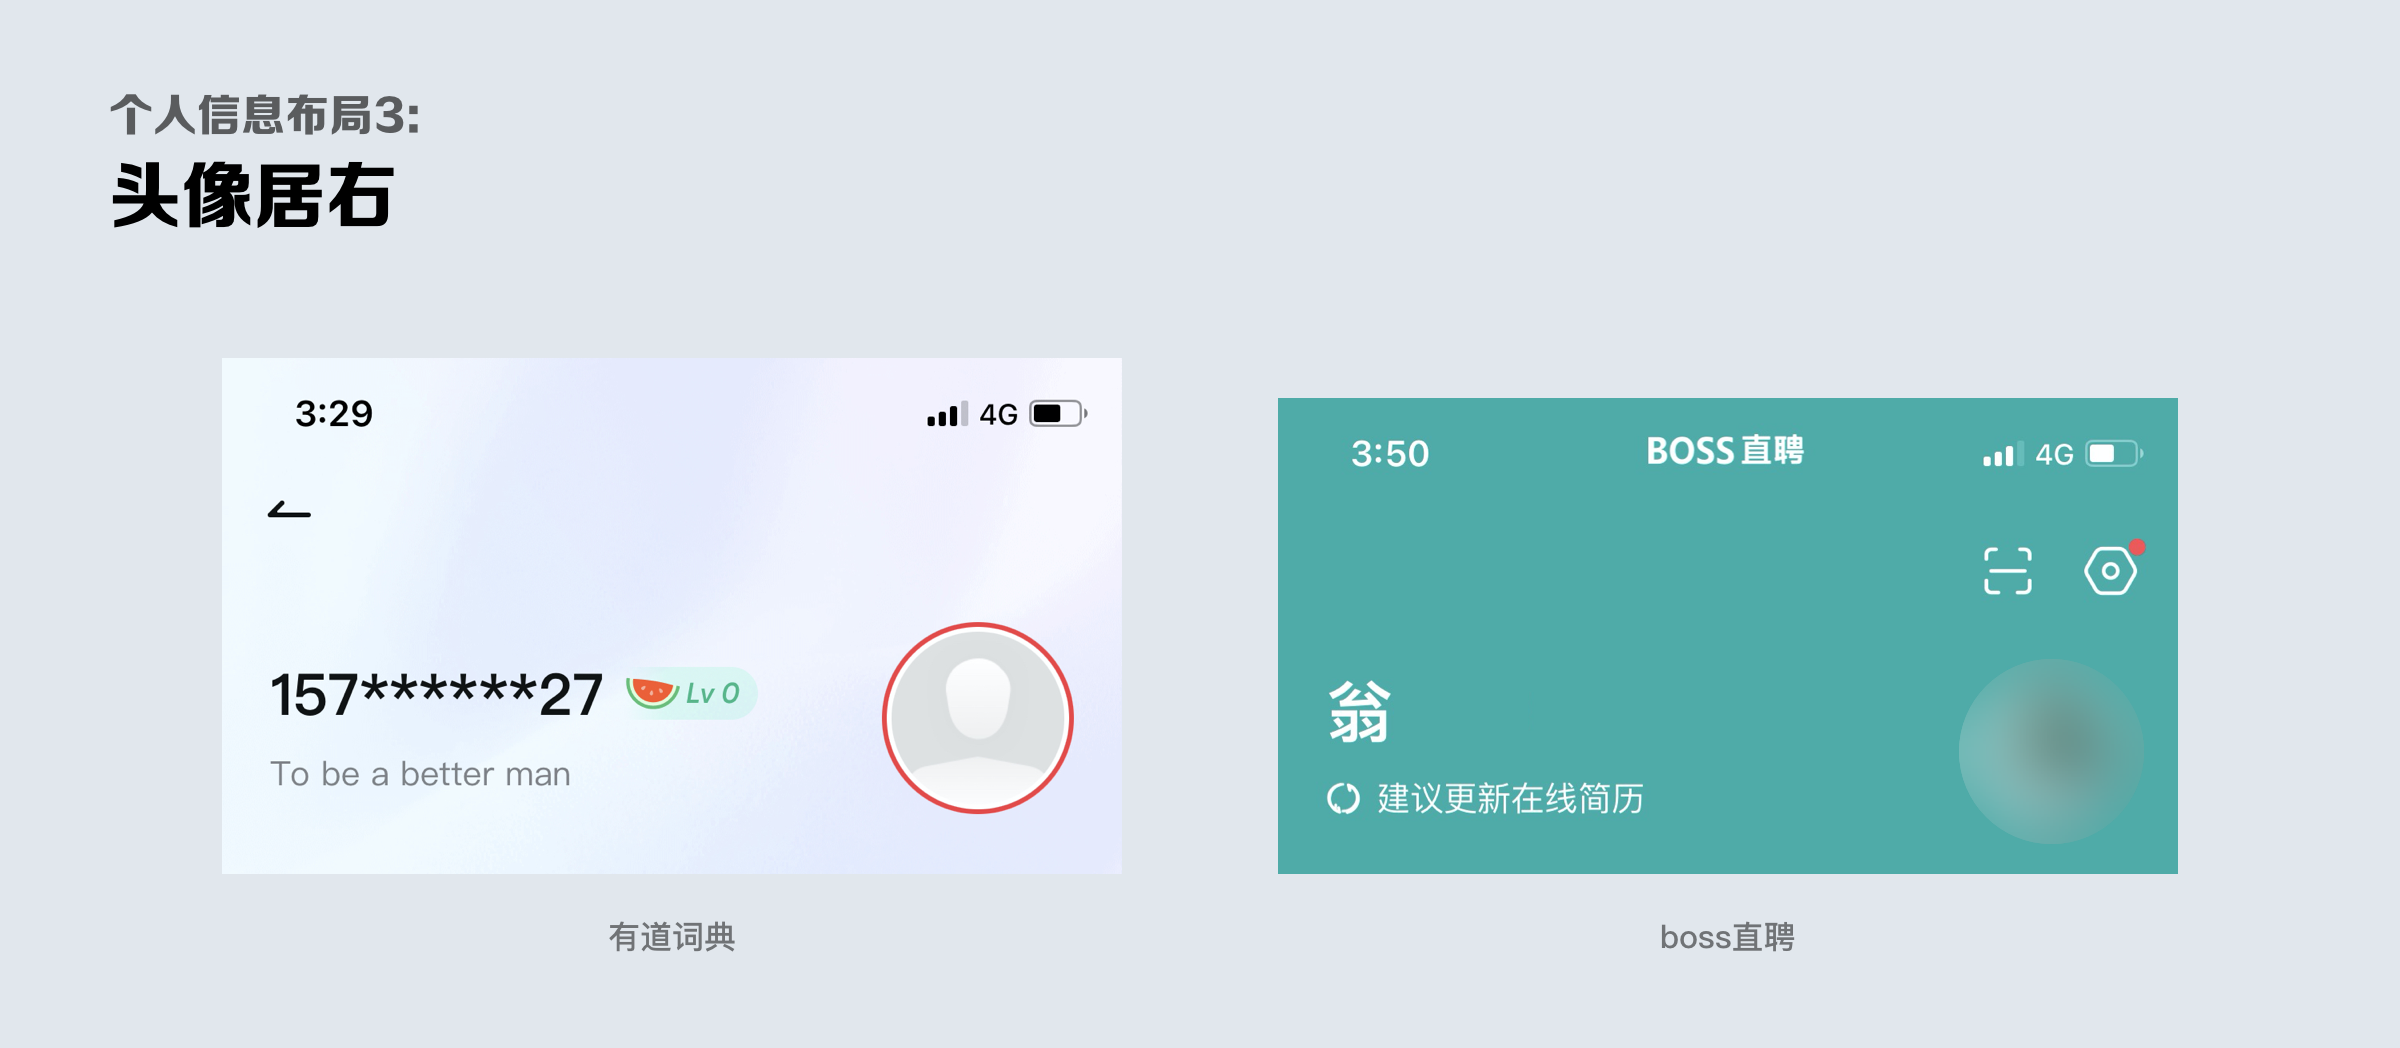2400x1048 pixels.
Task: Click the BOSS screen battery icon
Action: (2114, 454)
